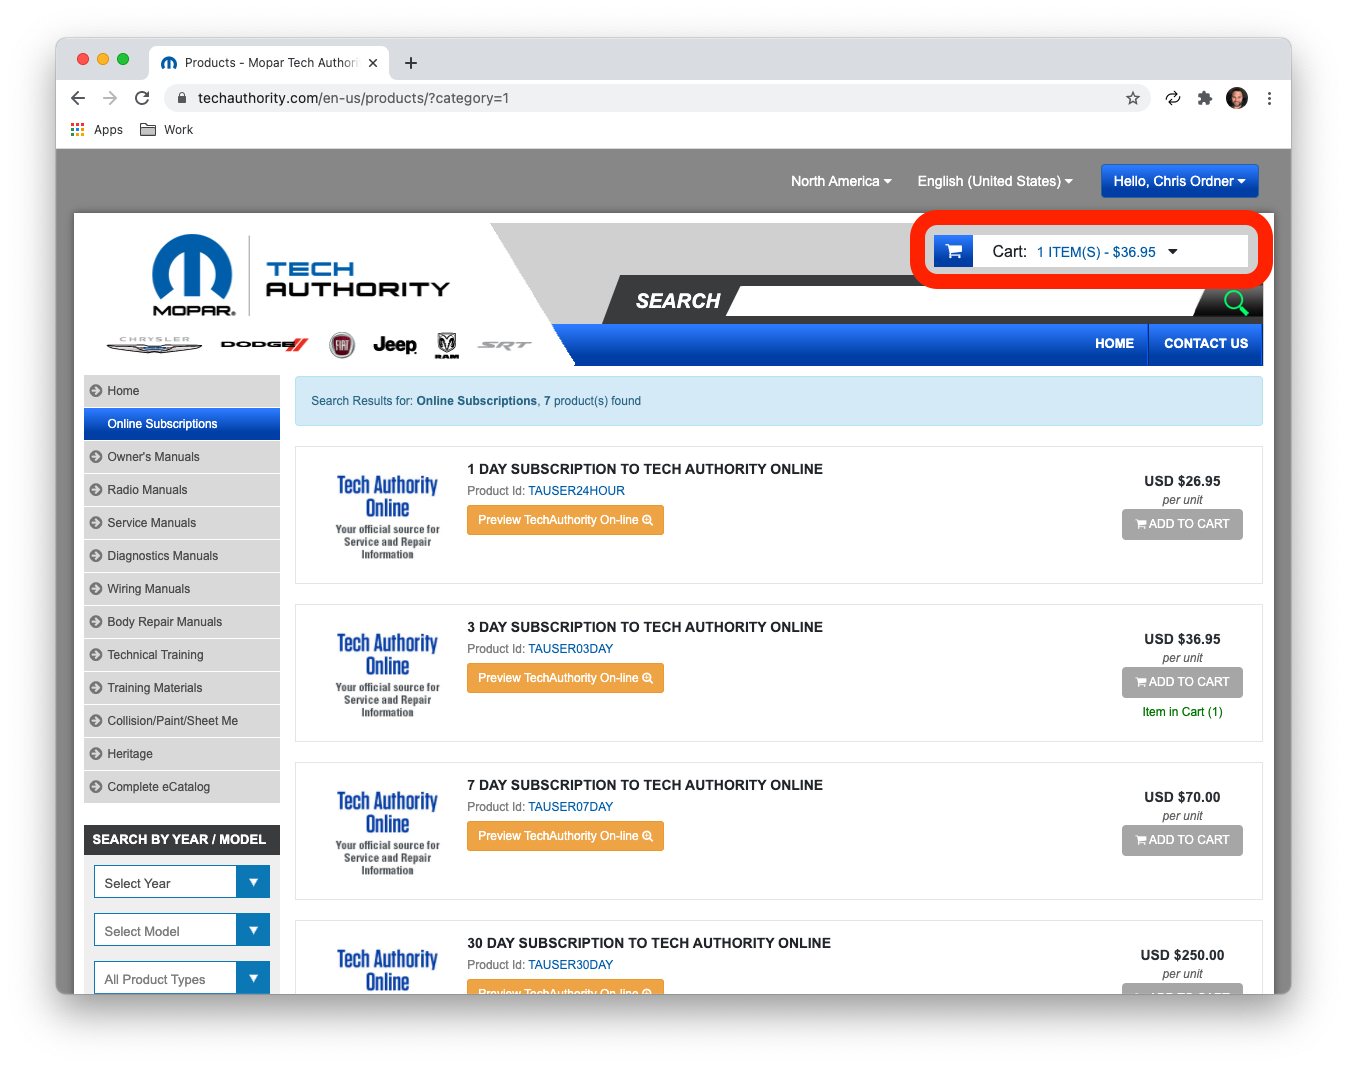1347x1068 pixels.
Task: Click the SRT brand logo
Action: [x=505, y=345]
